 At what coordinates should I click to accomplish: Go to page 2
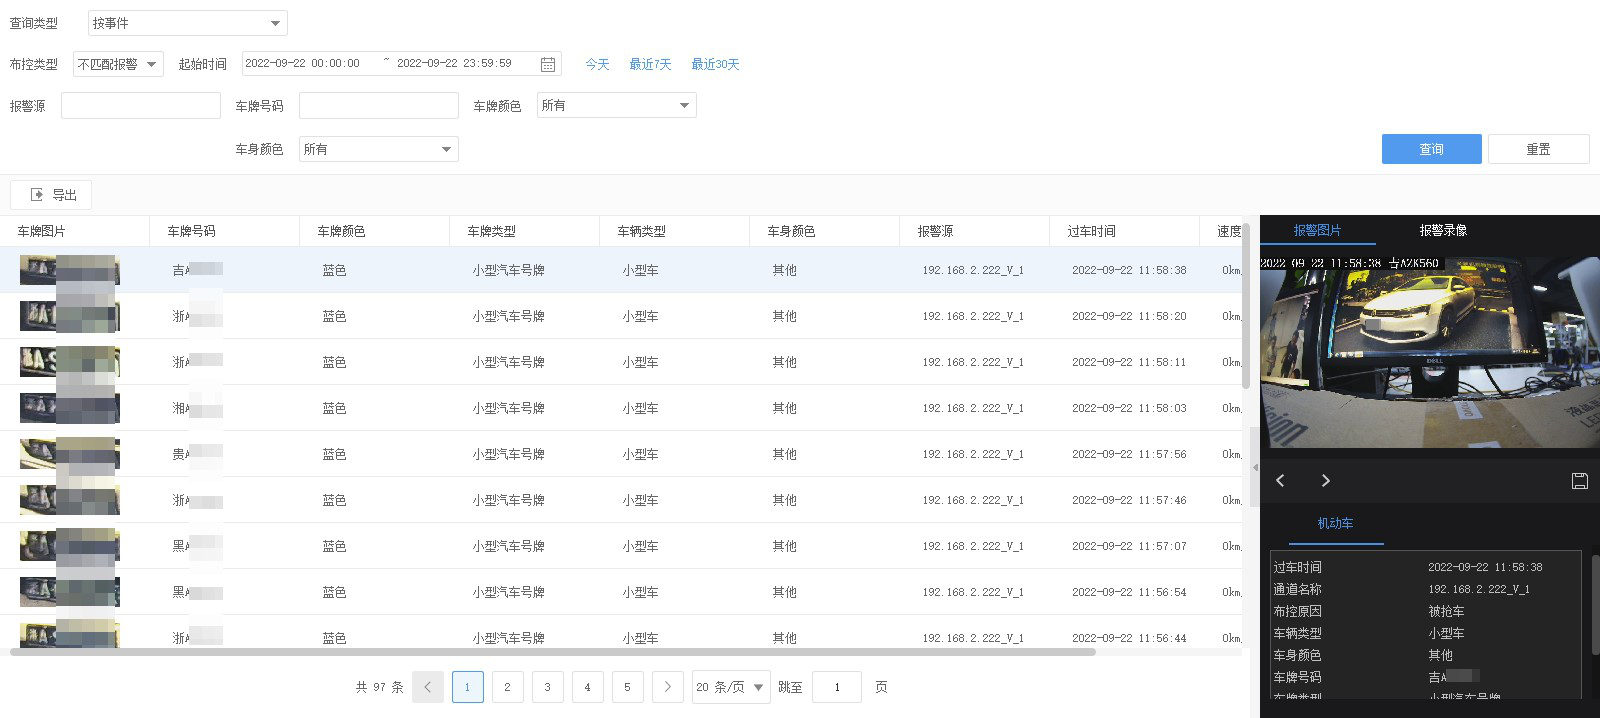[508, 687]
